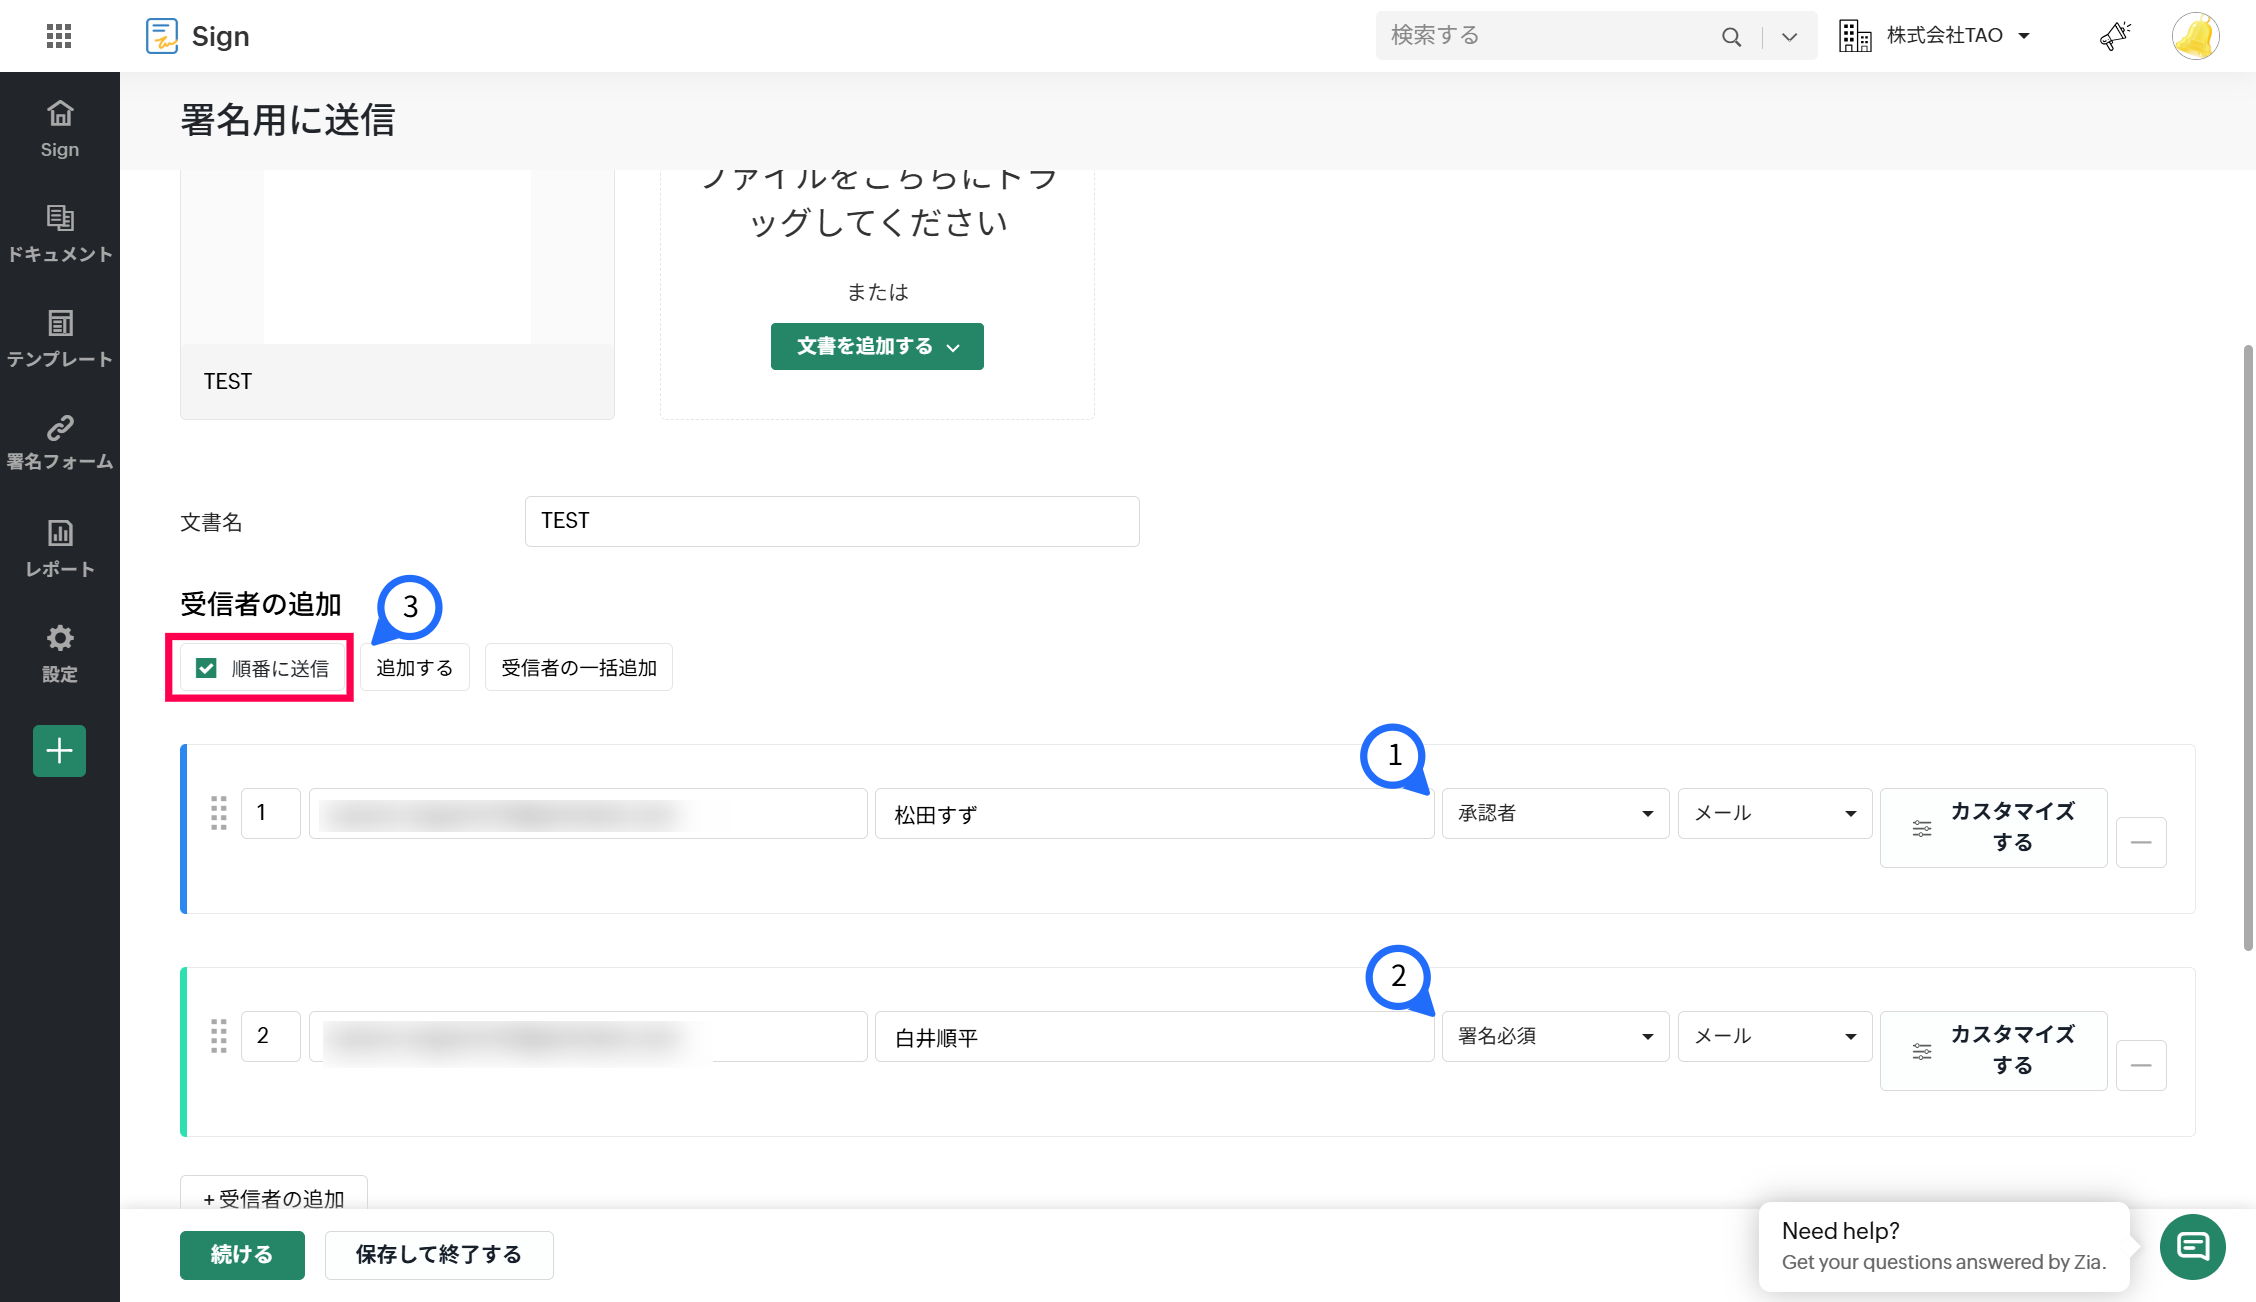Open 文書を追加する dropdown button
2256x1302 pixels.
877,346
